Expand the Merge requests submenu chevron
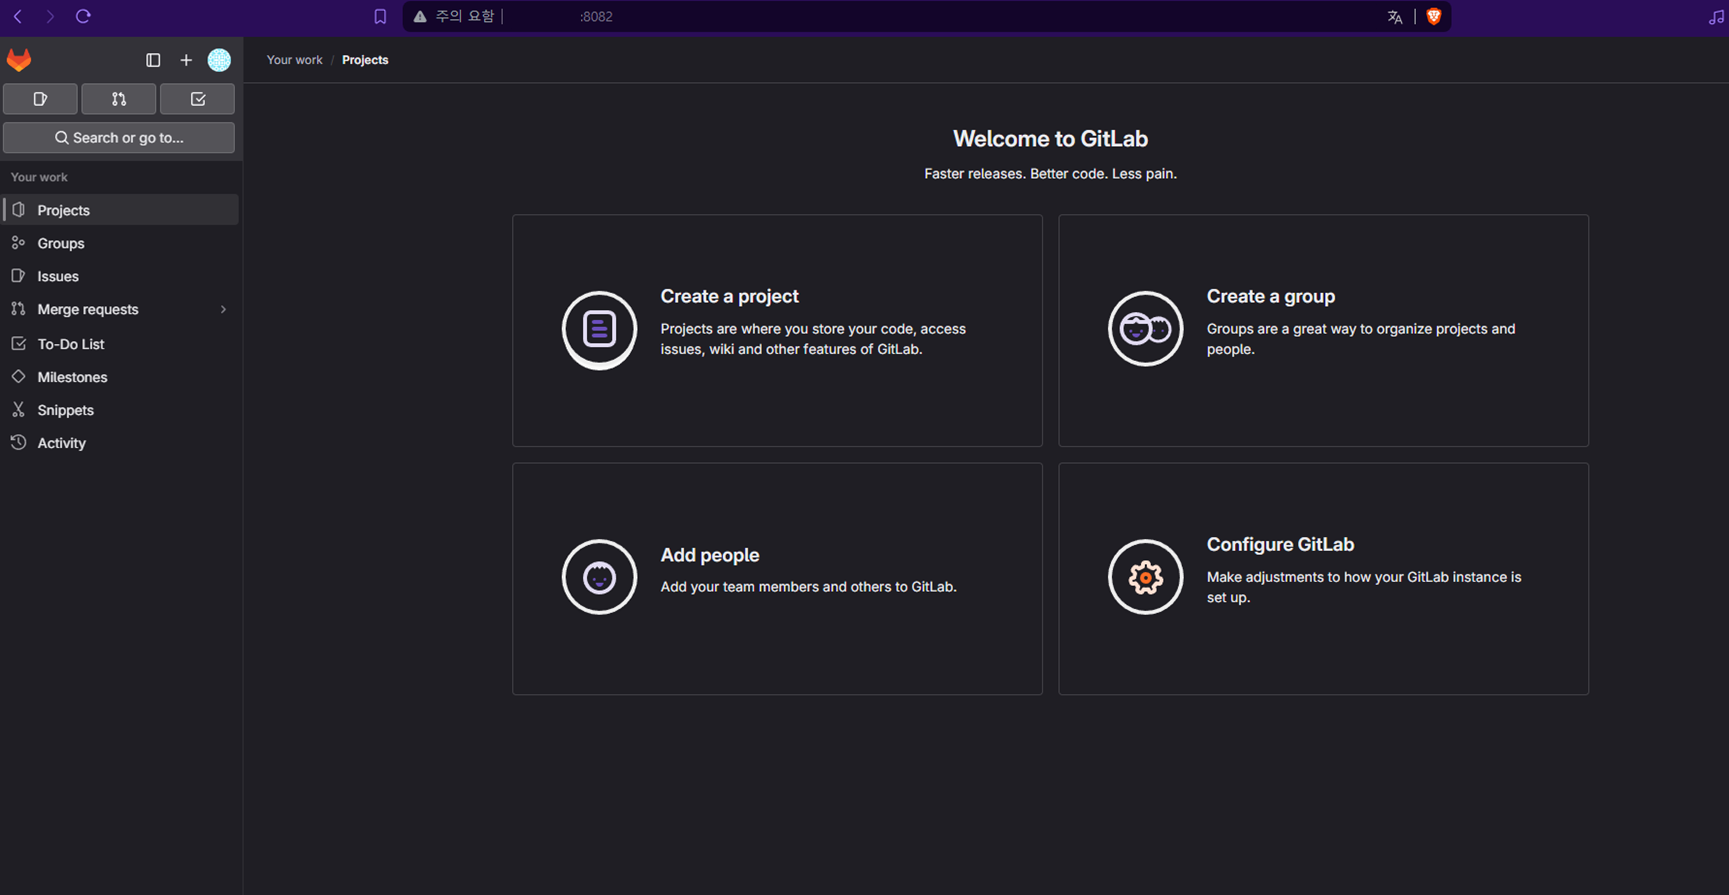Screen dimensions: 1729x895 (x=223, y=310)
